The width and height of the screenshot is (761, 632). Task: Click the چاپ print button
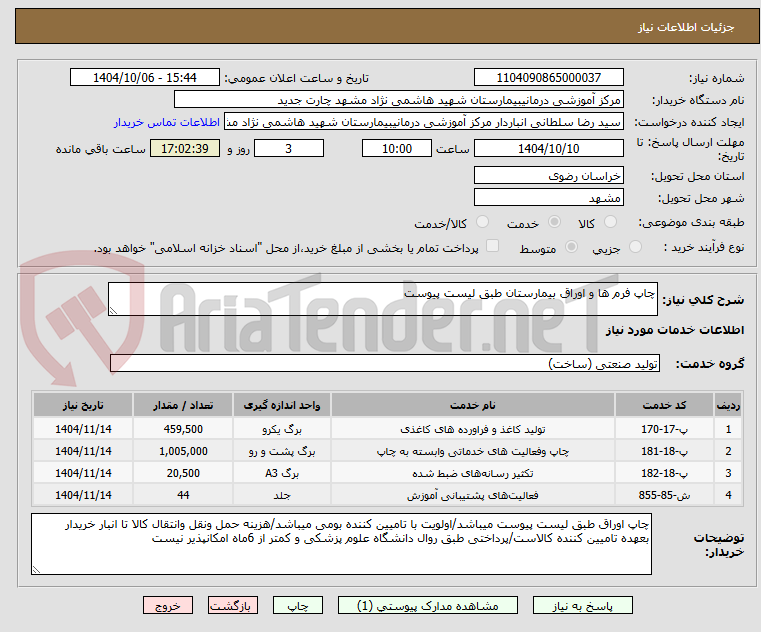[298, 605]
